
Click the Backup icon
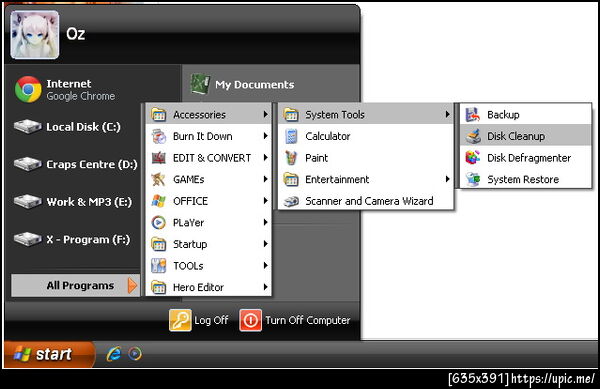tap(473, 114)
